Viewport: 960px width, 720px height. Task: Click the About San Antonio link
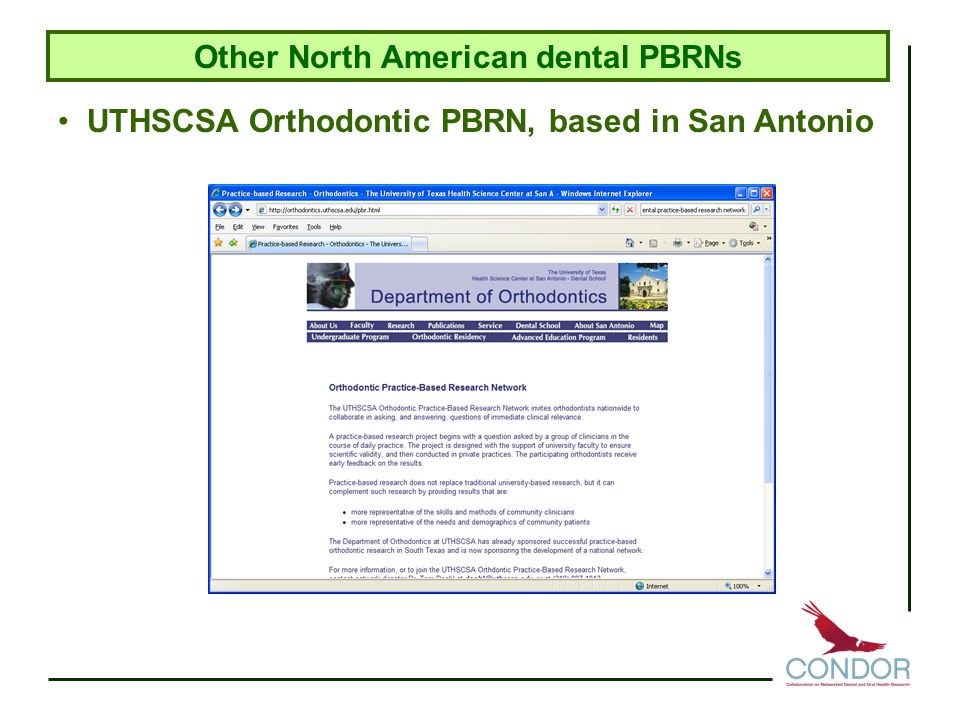(x=604, y=326)
